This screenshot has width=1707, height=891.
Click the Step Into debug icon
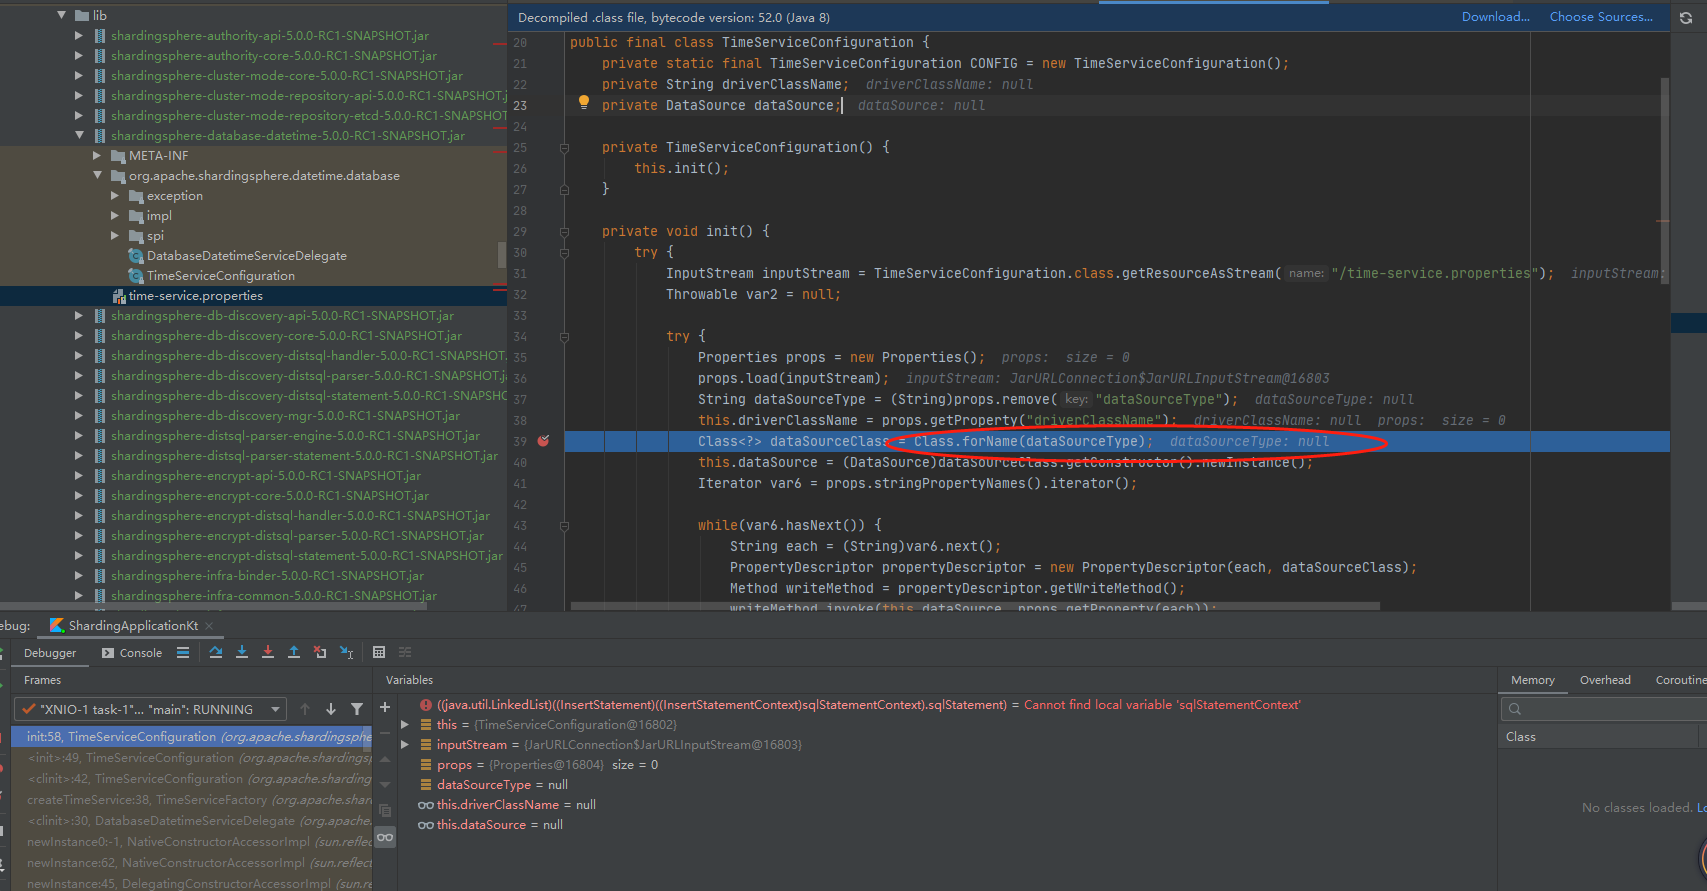[242, 652]
